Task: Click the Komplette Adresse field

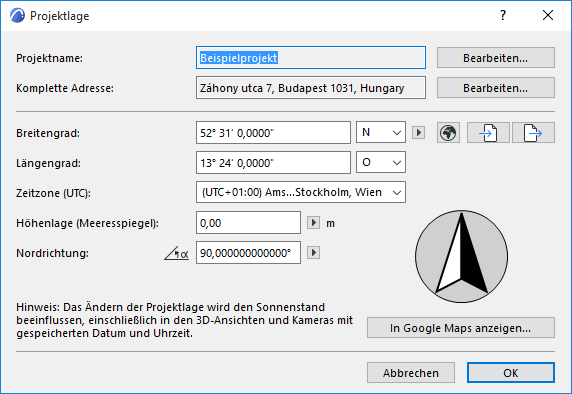Action: click(311, 88)
